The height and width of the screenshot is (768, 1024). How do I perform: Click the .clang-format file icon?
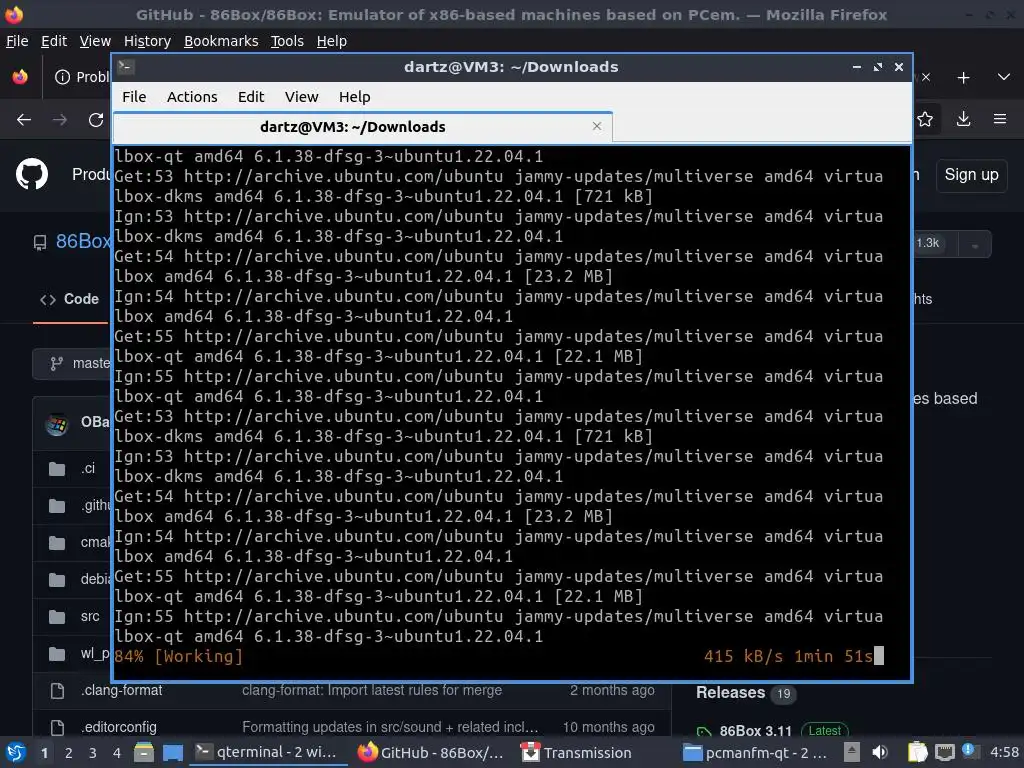click(x=57, y=690)
